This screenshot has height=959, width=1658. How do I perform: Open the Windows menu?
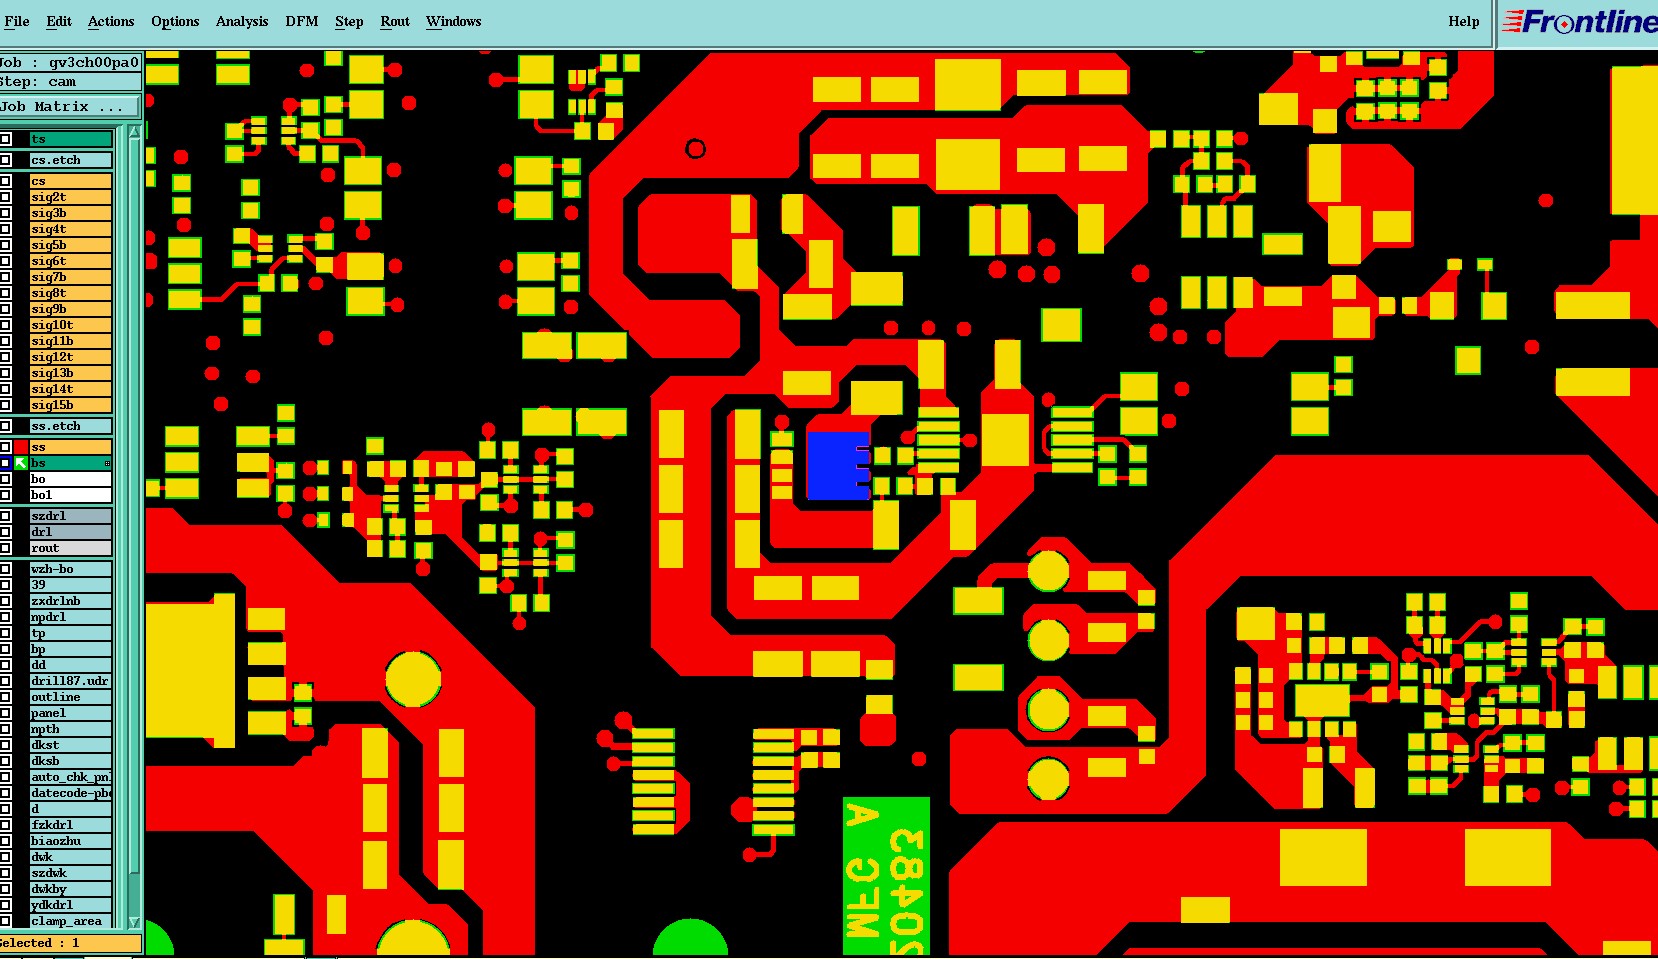coord(454,21)
